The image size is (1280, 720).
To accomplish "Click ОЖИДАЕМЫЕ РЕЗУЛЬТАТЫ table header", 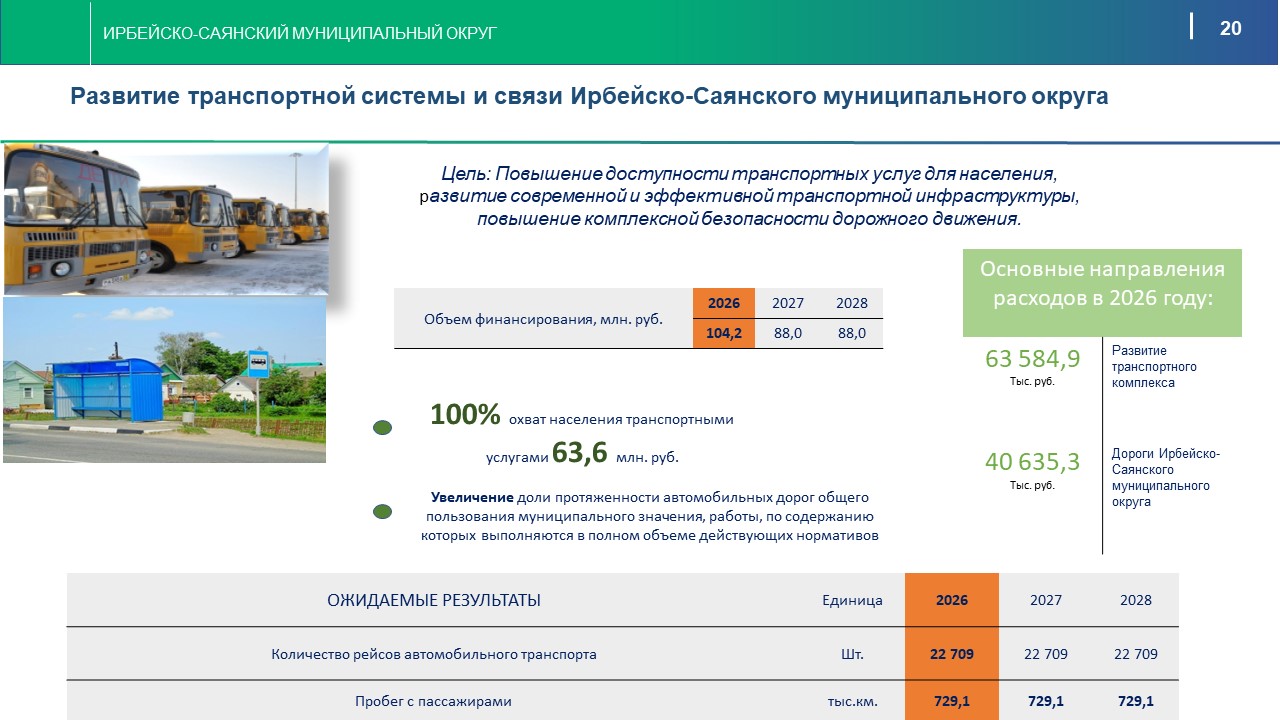I will coord(434,600).
